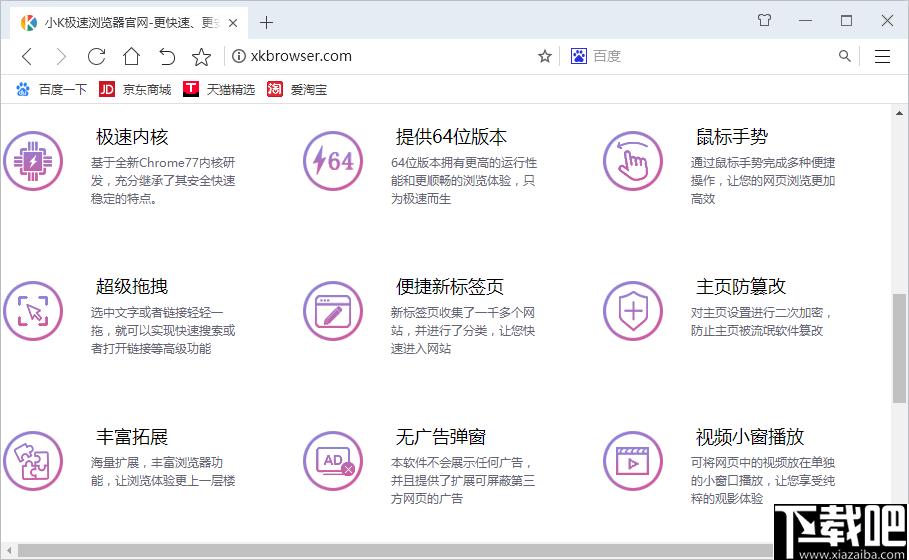Click description starting 对主页设置进行二次加密
This screenshot has height=560, width=909.
coord(762,321)
